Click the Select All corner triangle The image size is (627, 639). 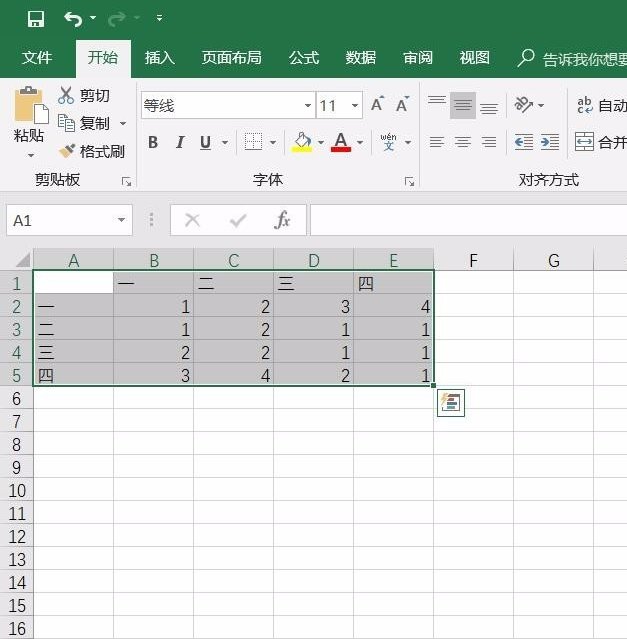coord(21,260)
